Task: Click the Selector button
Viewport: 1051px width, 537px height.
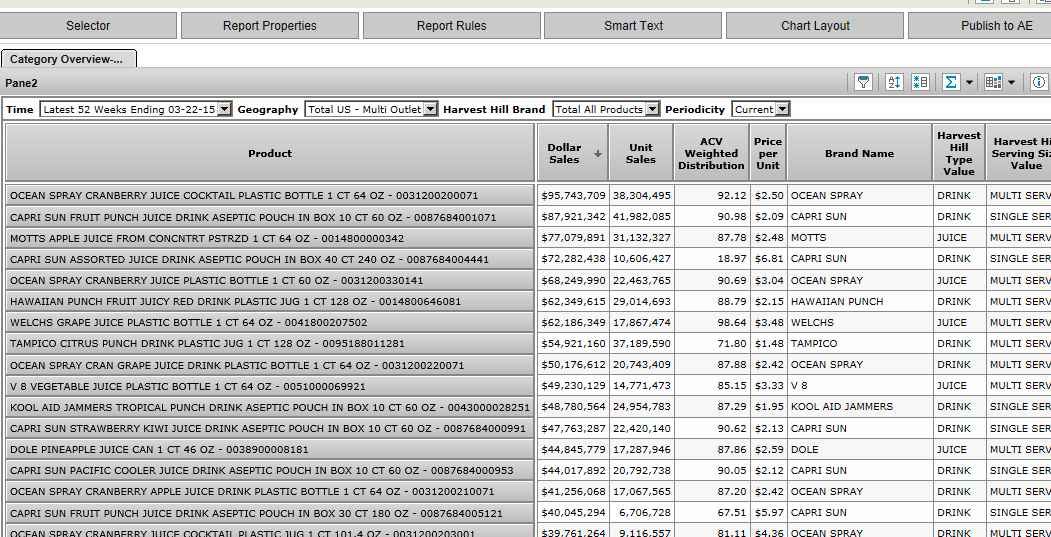Action: (88, 26)
